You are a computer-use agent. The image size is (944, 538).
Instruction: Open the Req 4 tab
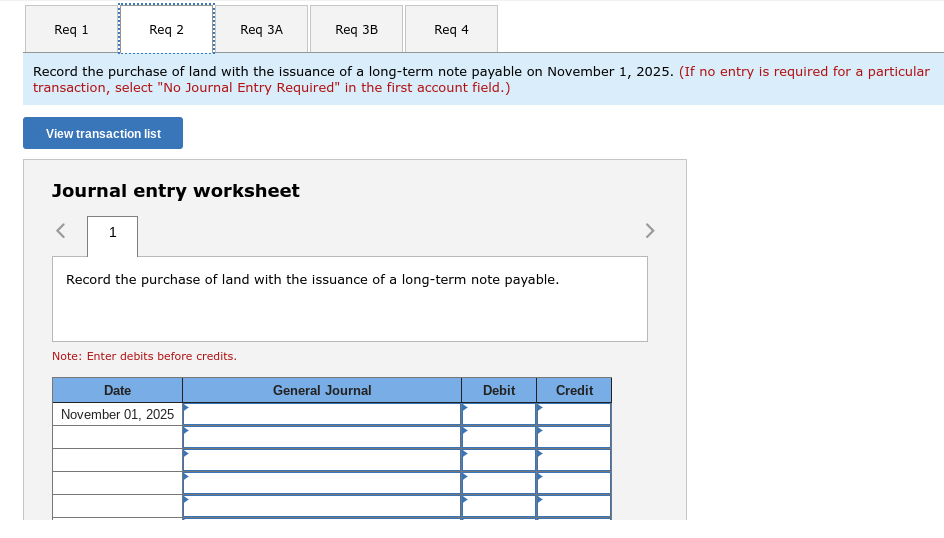[452, 29]
